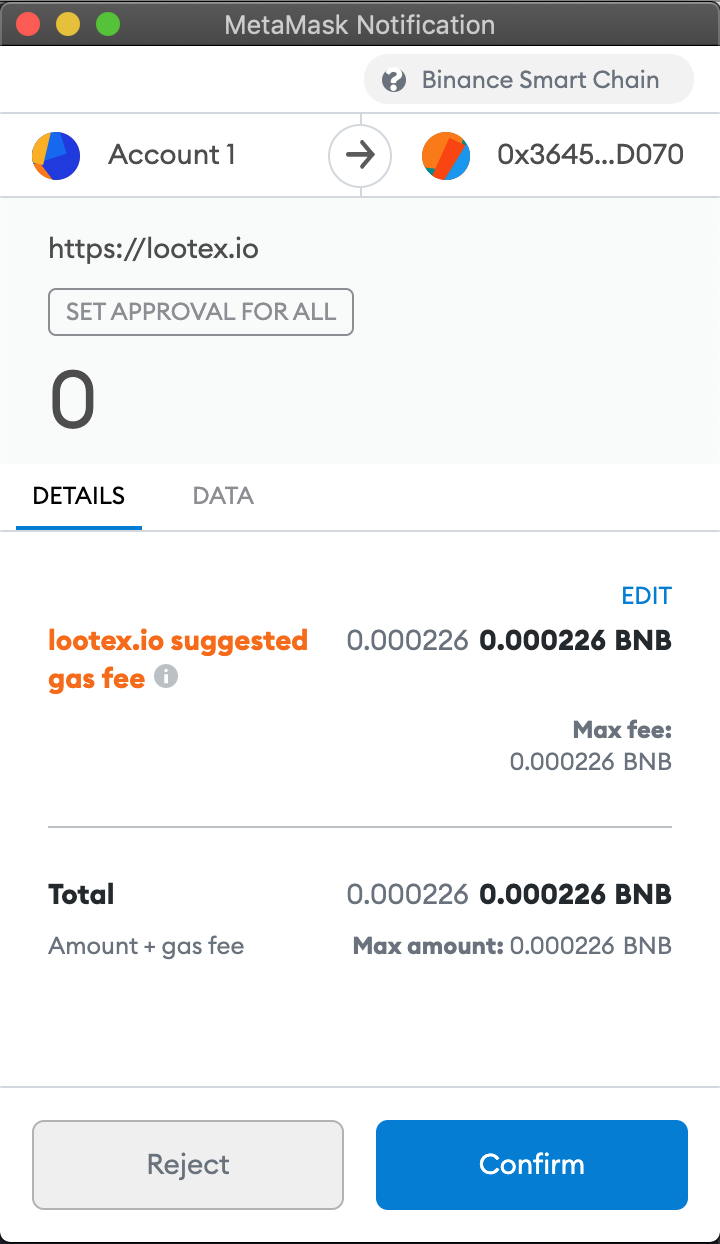Image resolution: width=720 pixels, height=1244 pixels.
Task: Minimize the MetaMask Notification window
Action: coord(68,25)
